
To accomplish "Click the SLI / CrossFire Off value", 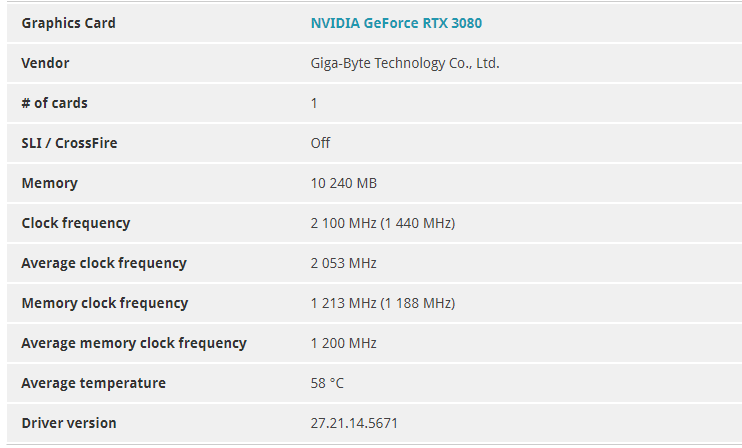I will pos(320,143).
